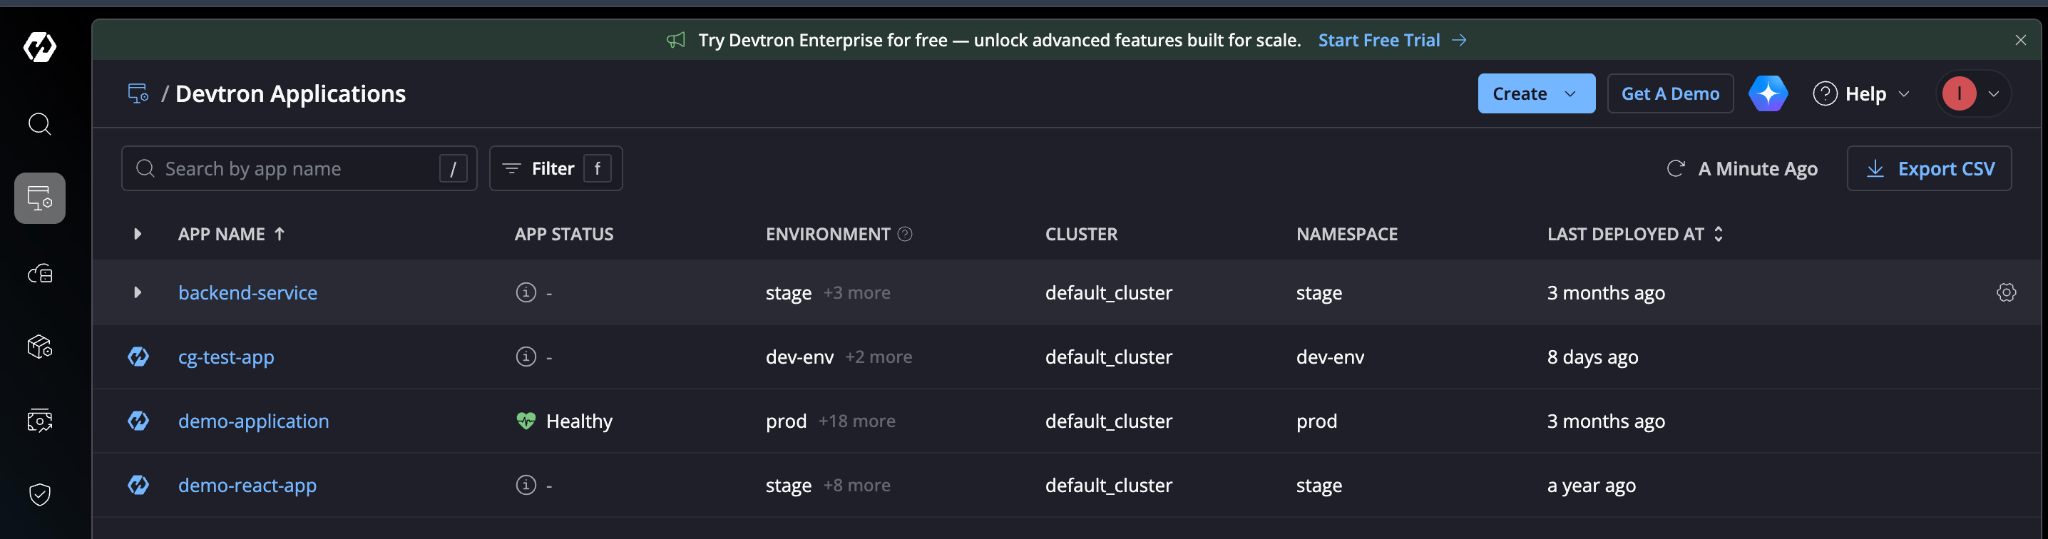The width and height of the screenshot is (2048, 539).
Task: Click the prod namespace cell
Action: (x=1316, y=421)
